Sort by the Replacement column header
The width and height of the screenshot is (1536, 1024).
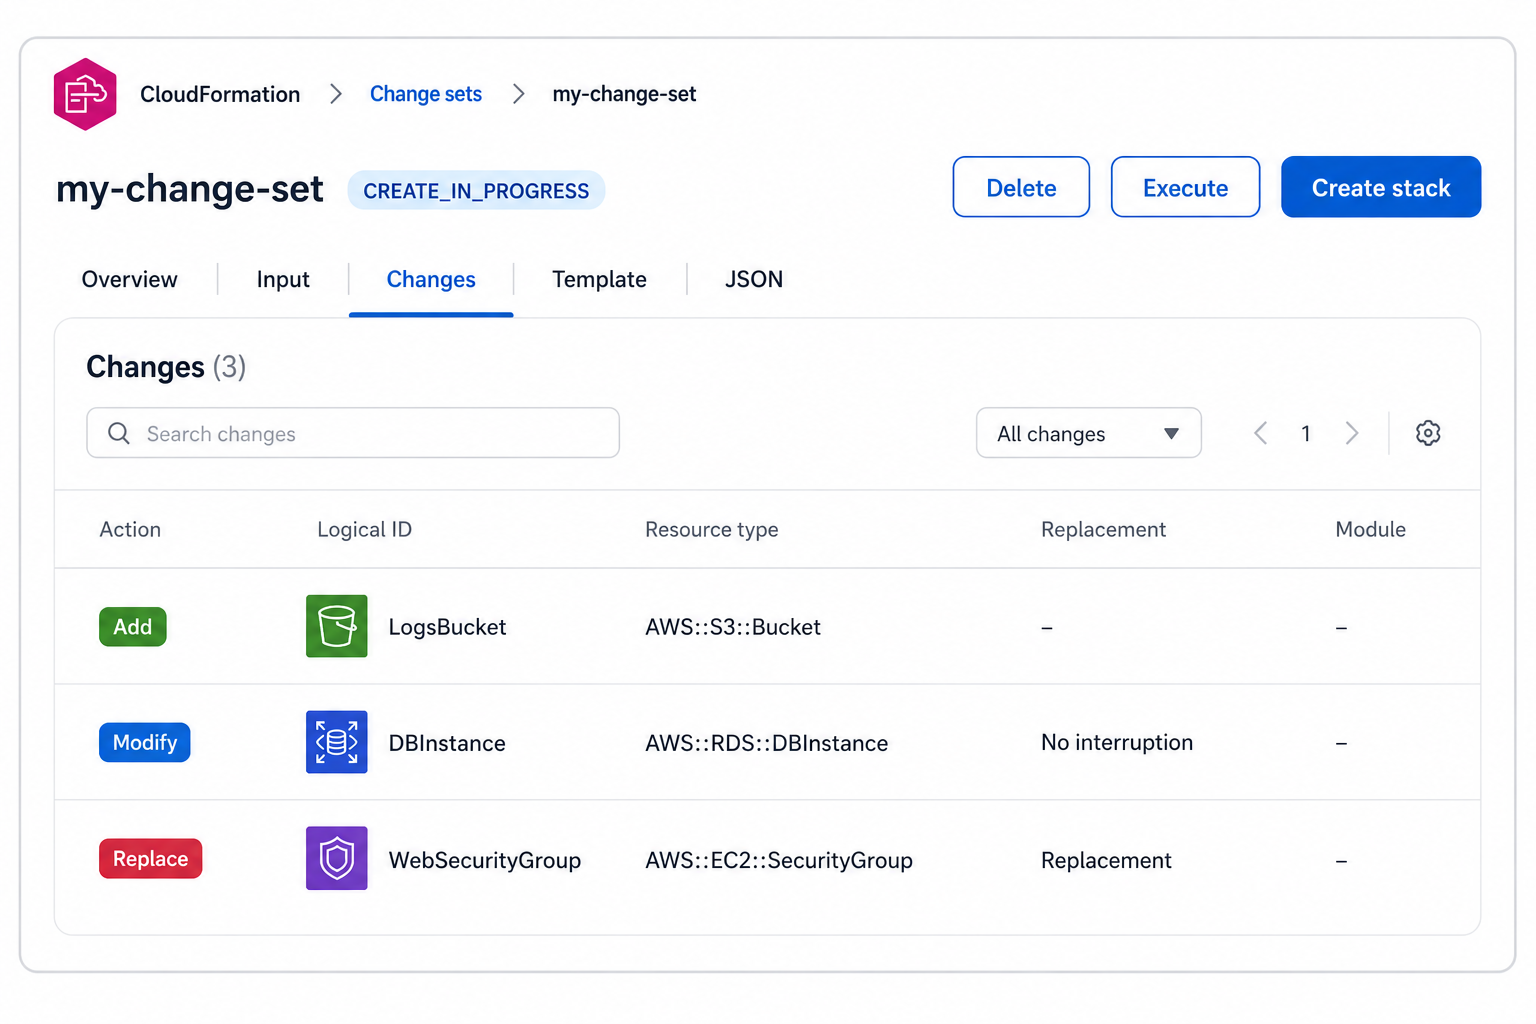[x=1103, y=529]
